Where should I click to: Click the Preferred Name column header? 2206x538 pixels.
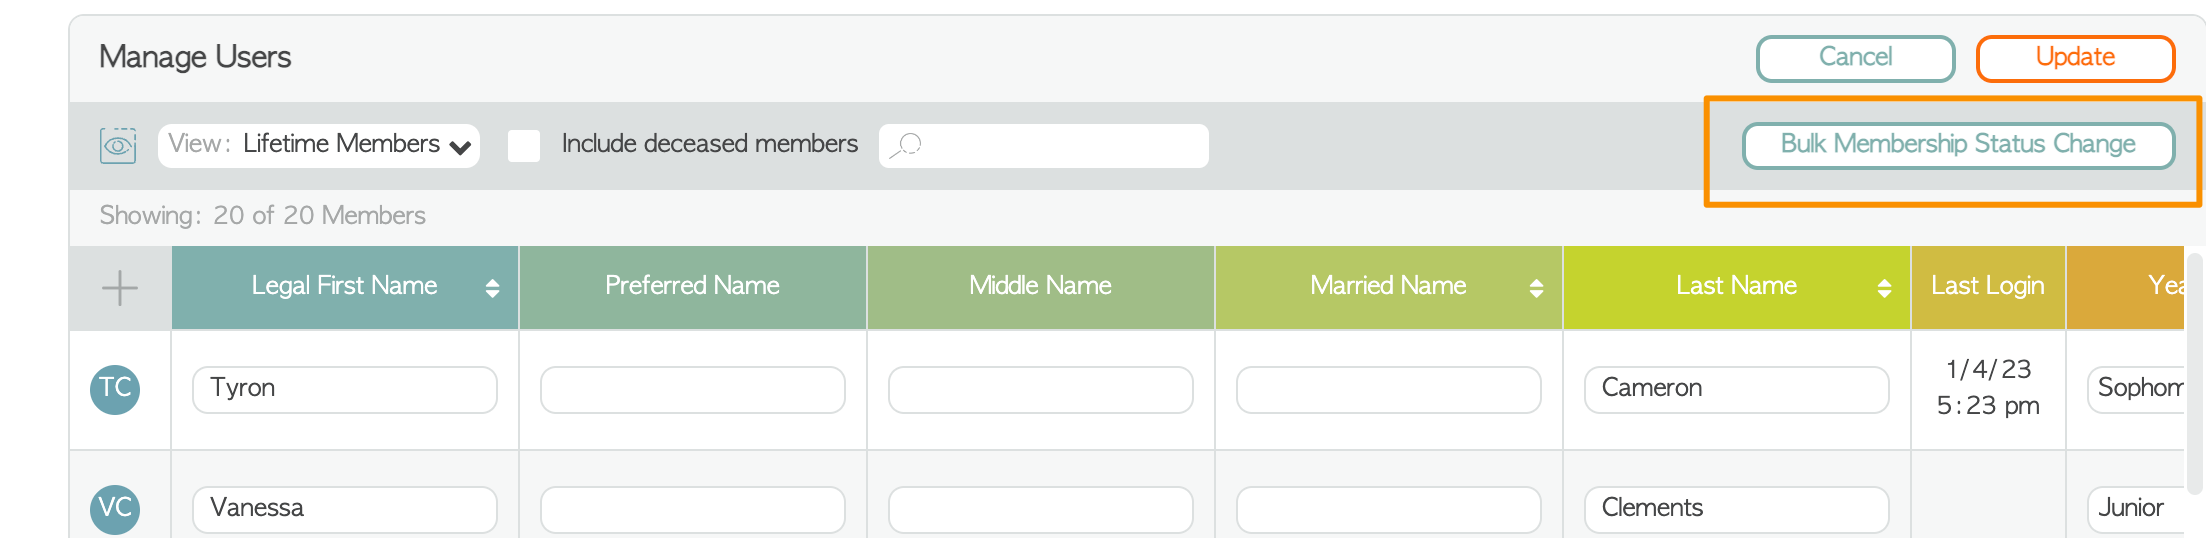coord(692,287)
